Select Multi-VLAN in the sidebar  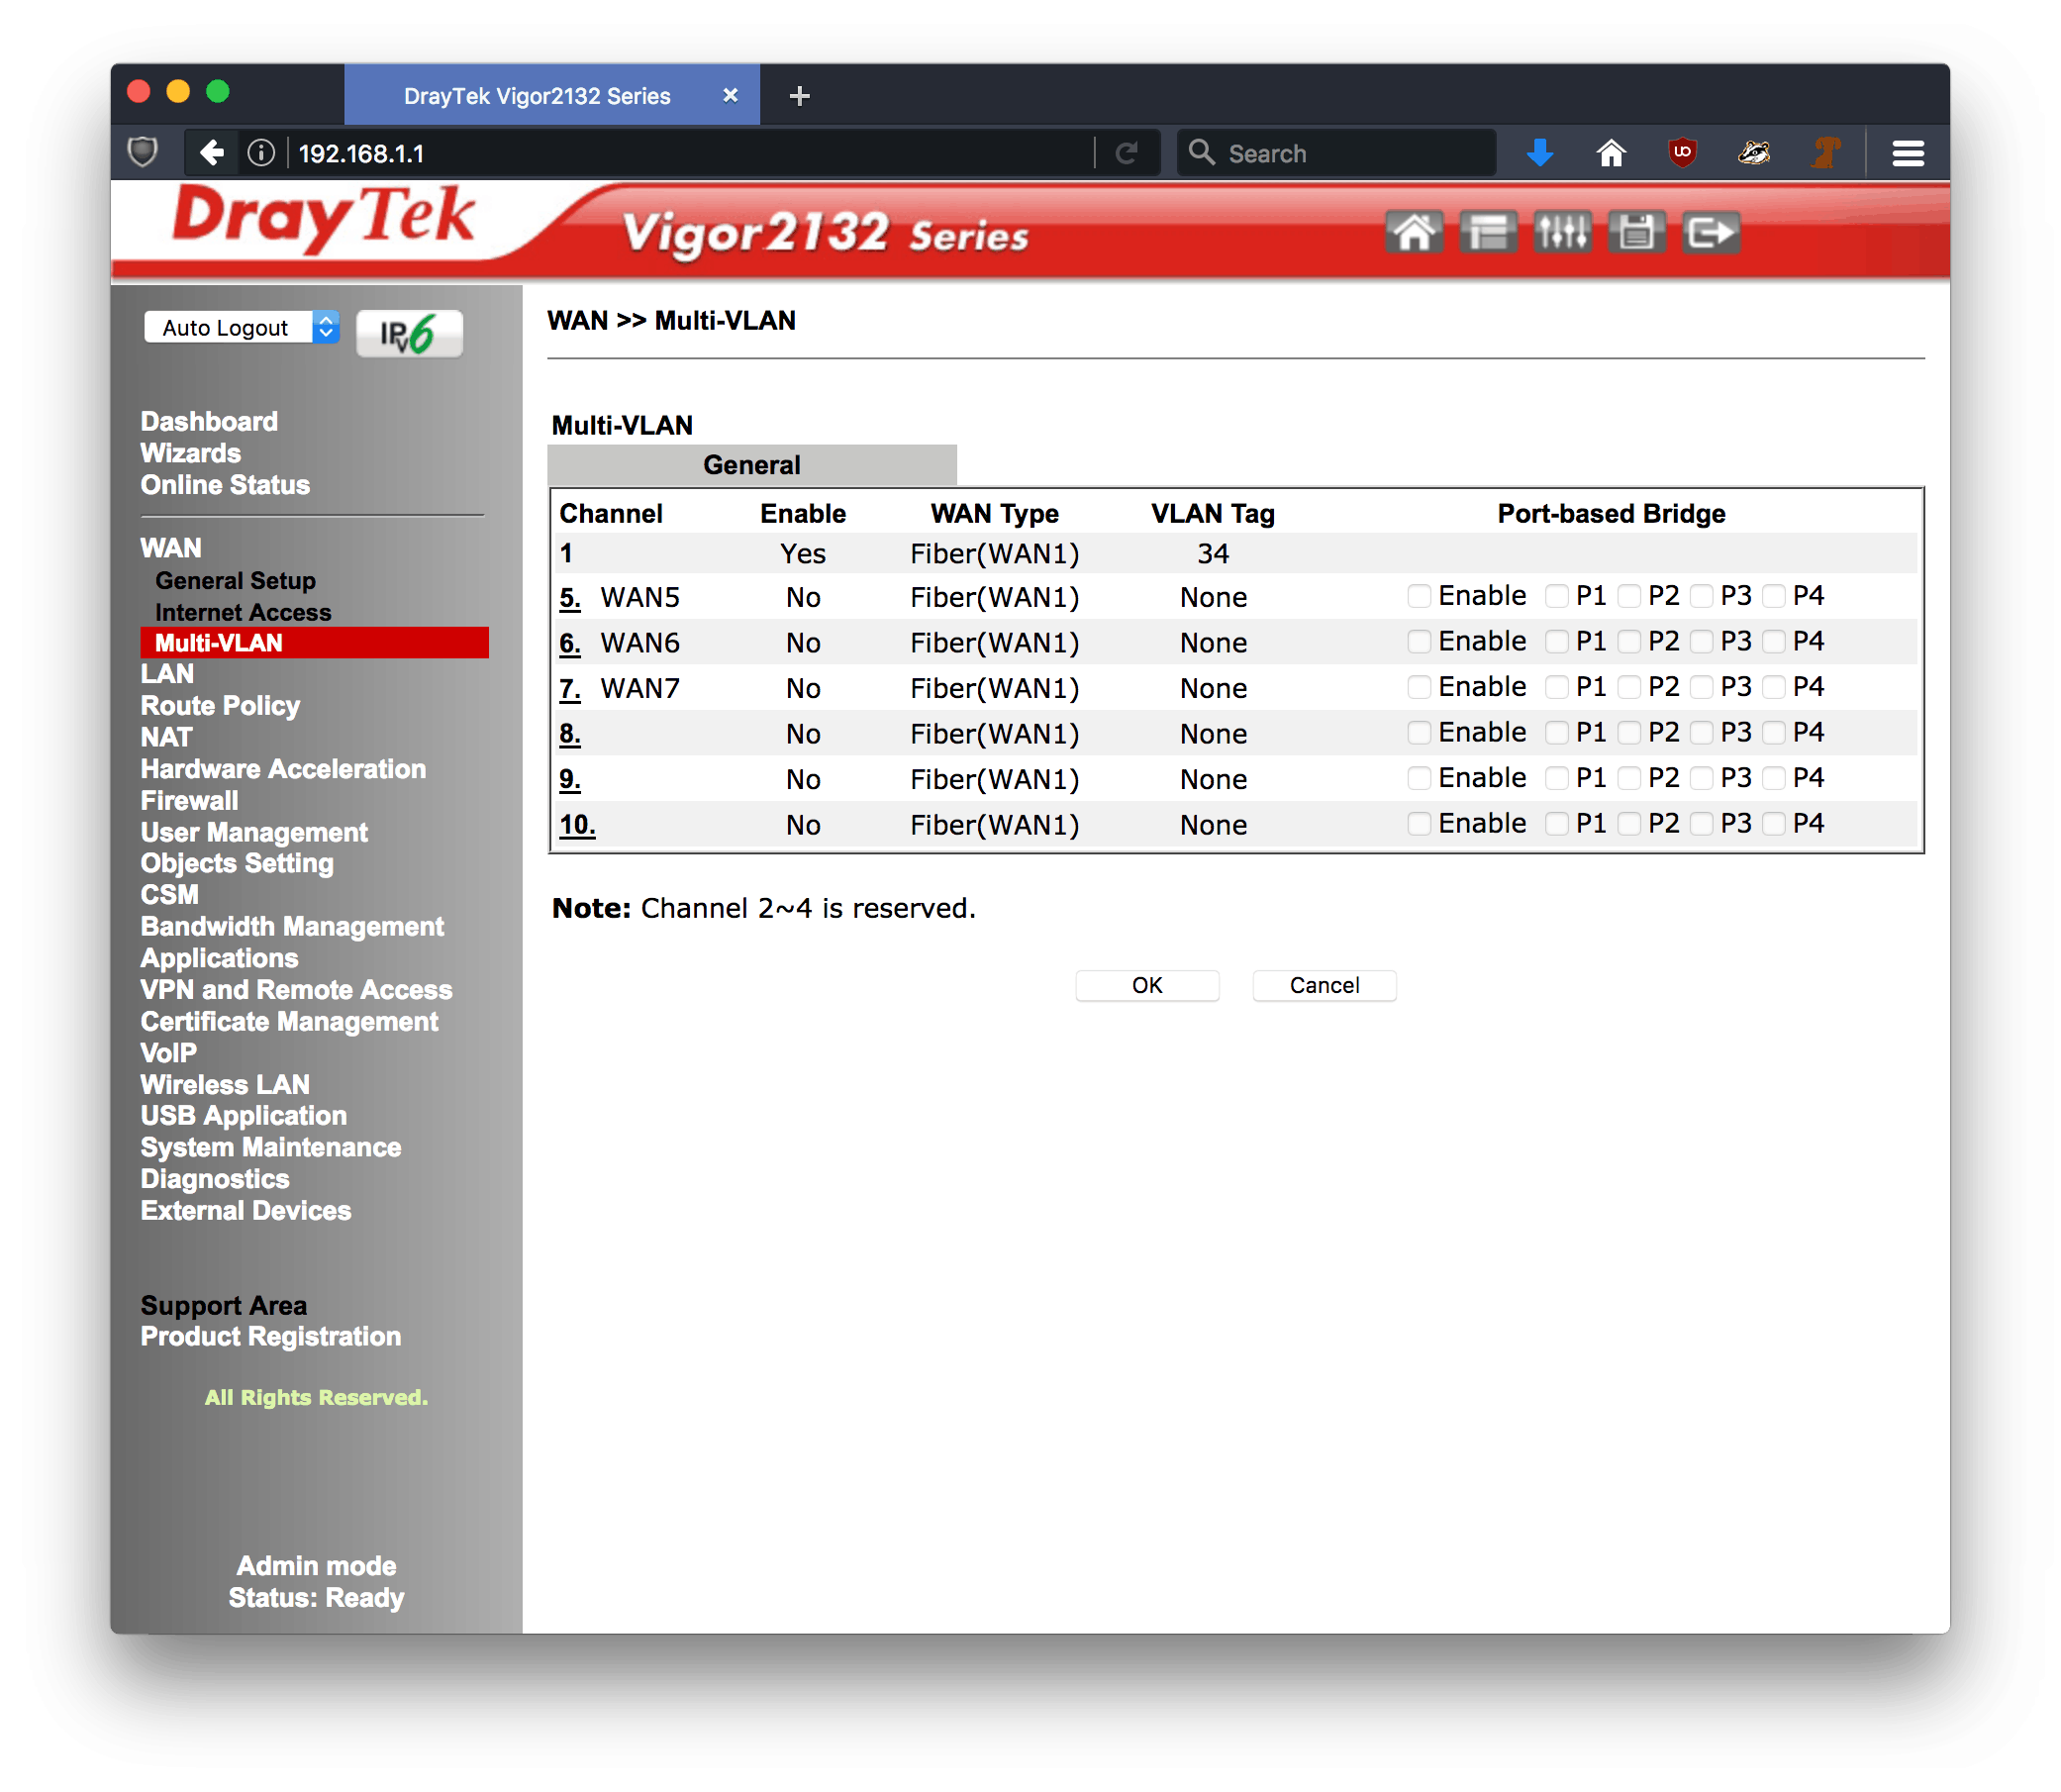point(314,643)
